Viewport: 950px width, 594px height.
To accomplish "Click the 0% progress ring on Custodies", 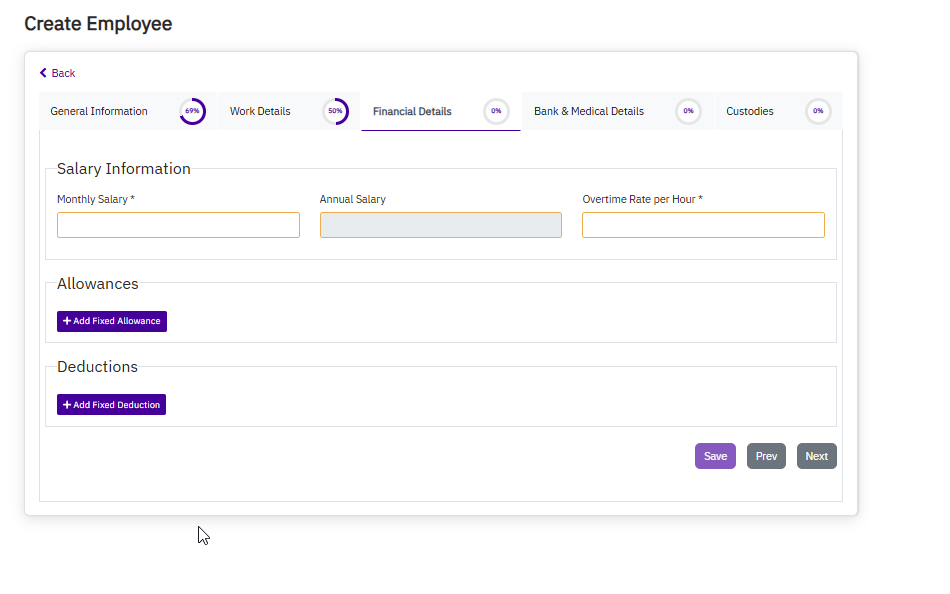I will pyautogui.click(x=818, y=111).
